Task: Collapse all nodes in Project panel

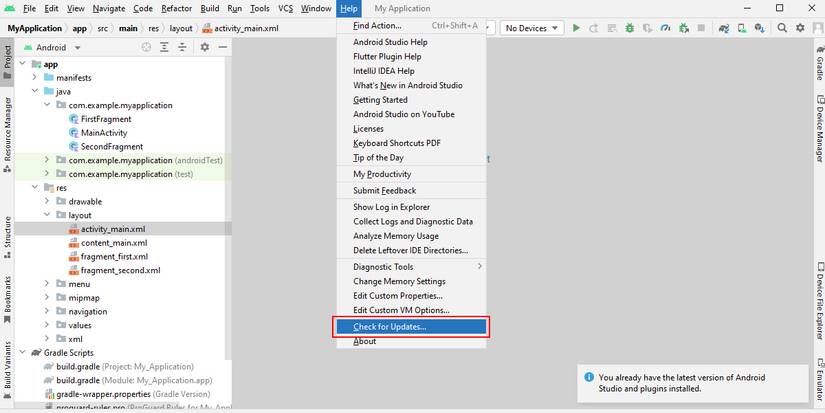Action: coord(183,47)
